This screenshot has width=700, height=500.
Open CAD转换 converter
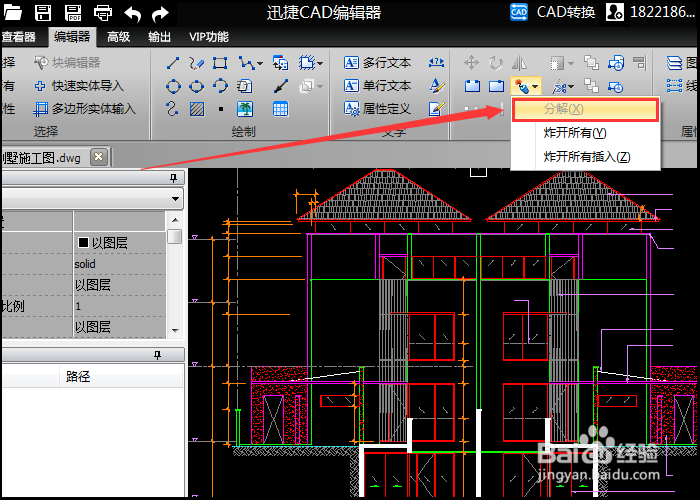[x=552, y=12]
